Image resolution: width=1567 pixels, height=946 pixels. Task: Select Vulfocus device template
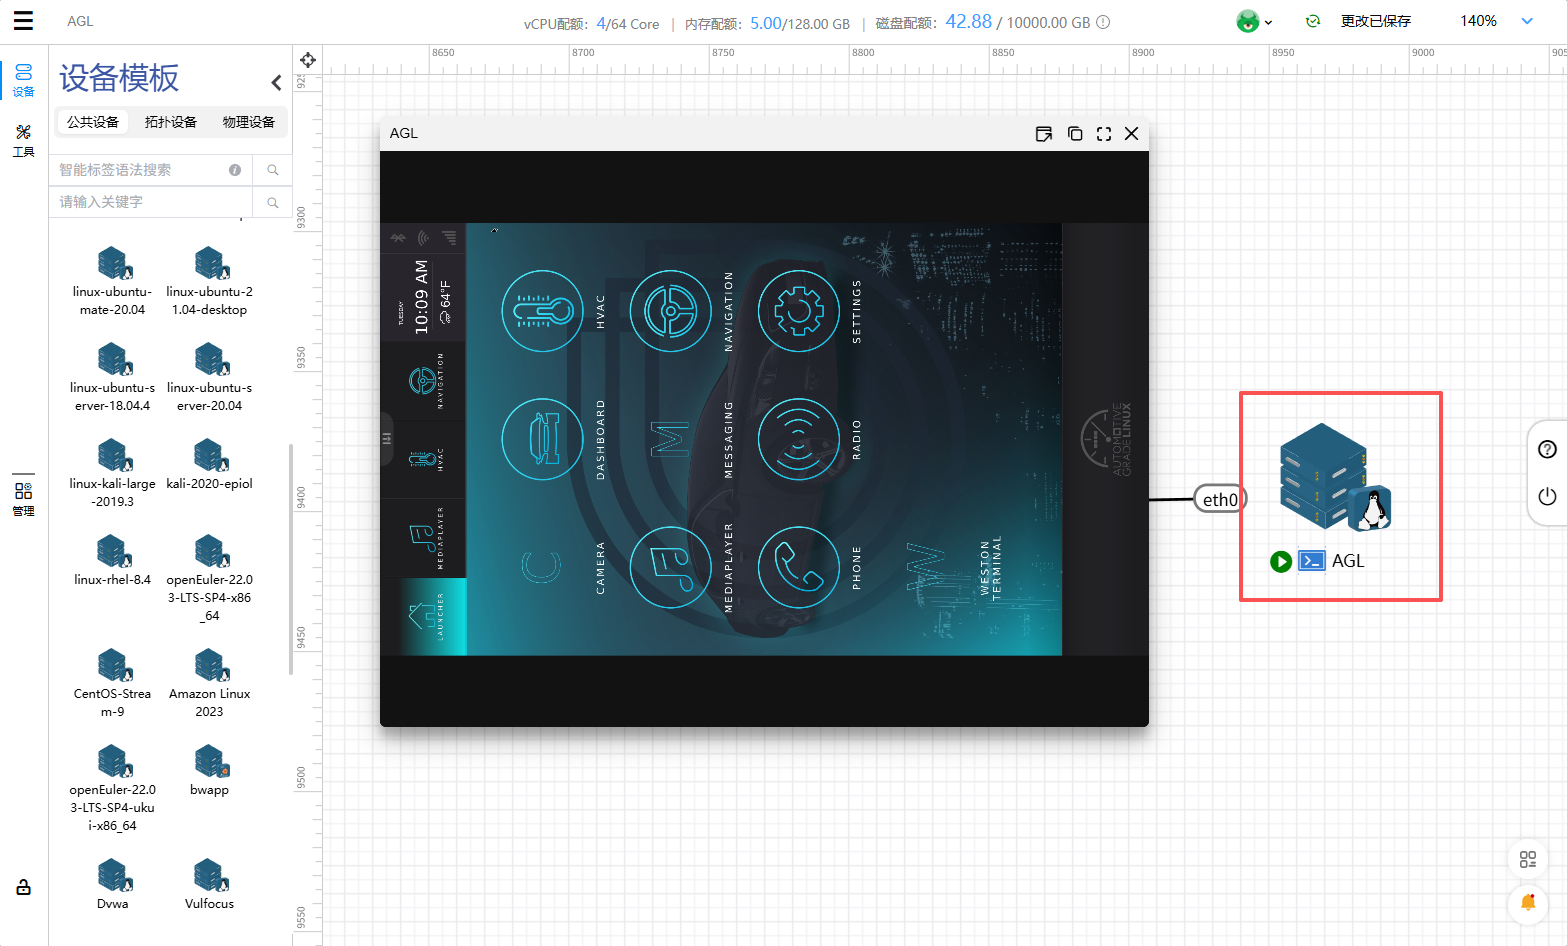[x=209, y=885]
